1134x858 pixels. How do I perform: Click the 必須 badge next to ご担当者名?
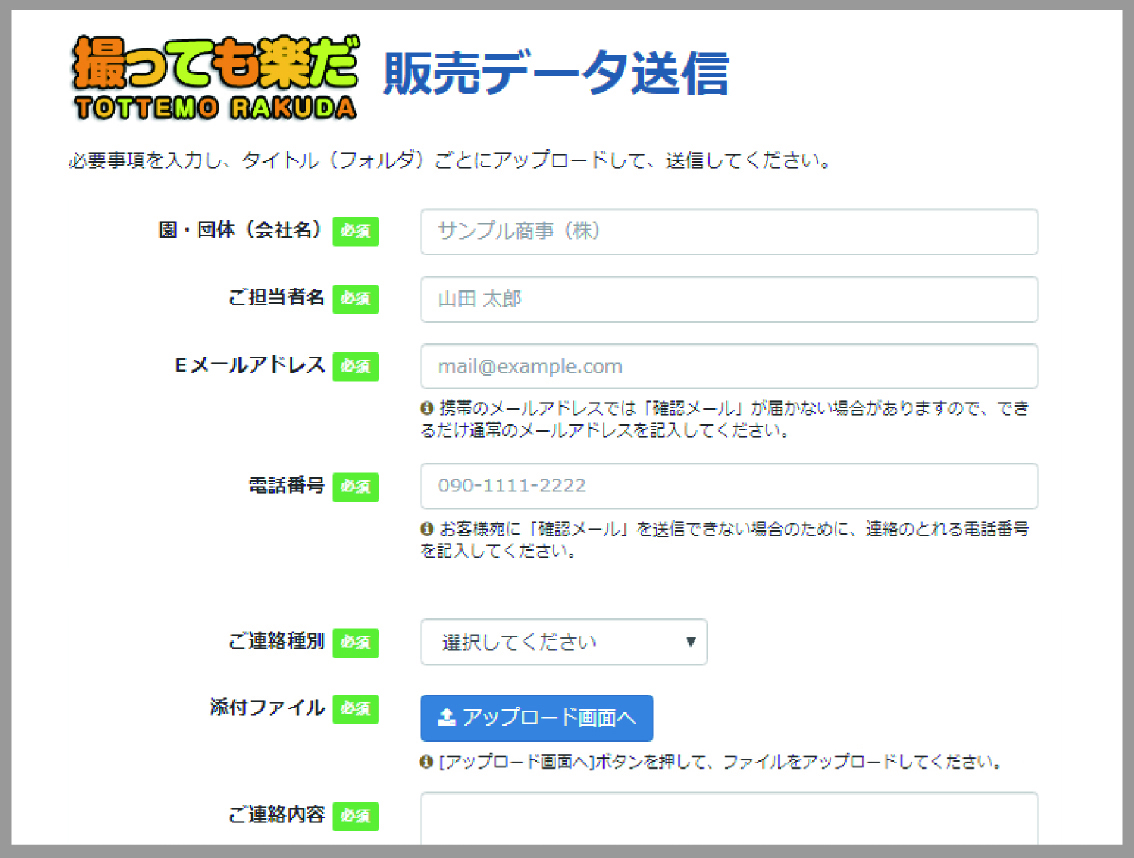355,298
